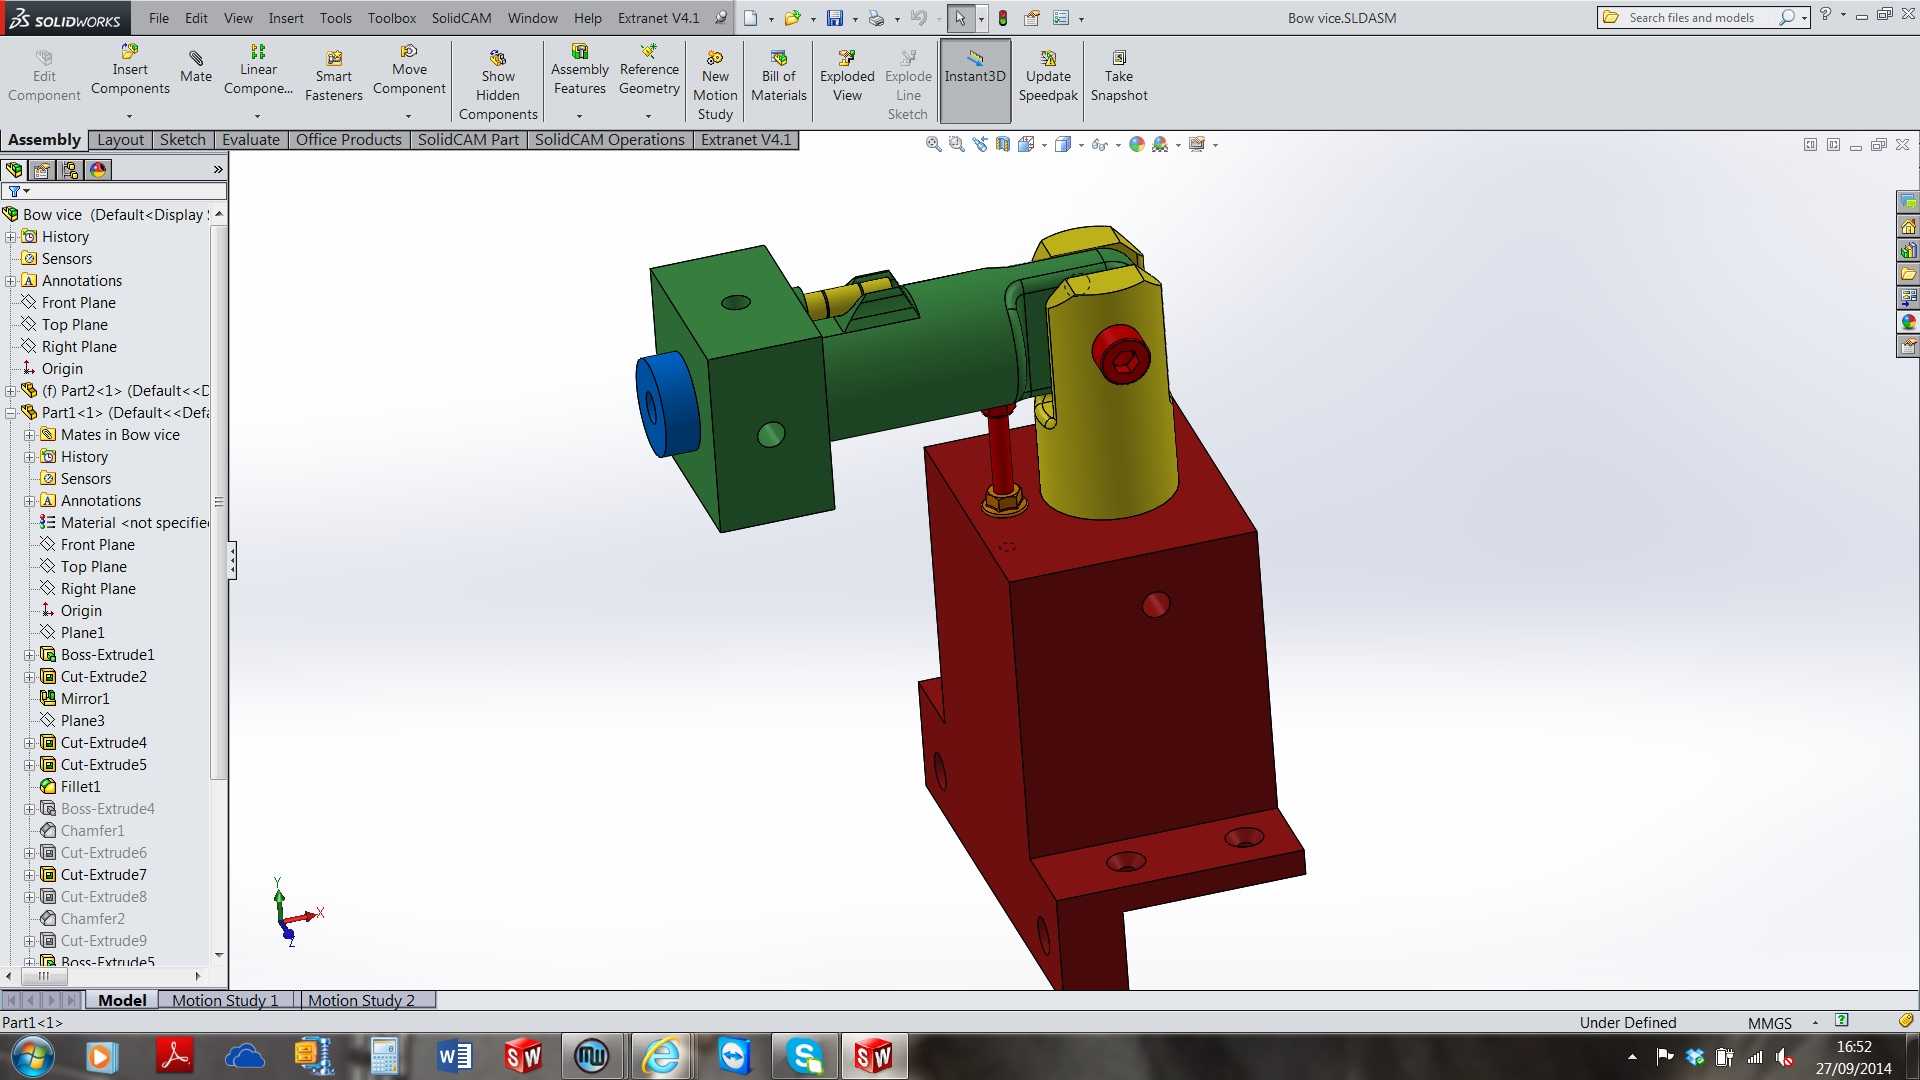Open the ConfigurationManager tab icon
The width and height of the screenshot is (1920, 1080).
tap(70, 170)
